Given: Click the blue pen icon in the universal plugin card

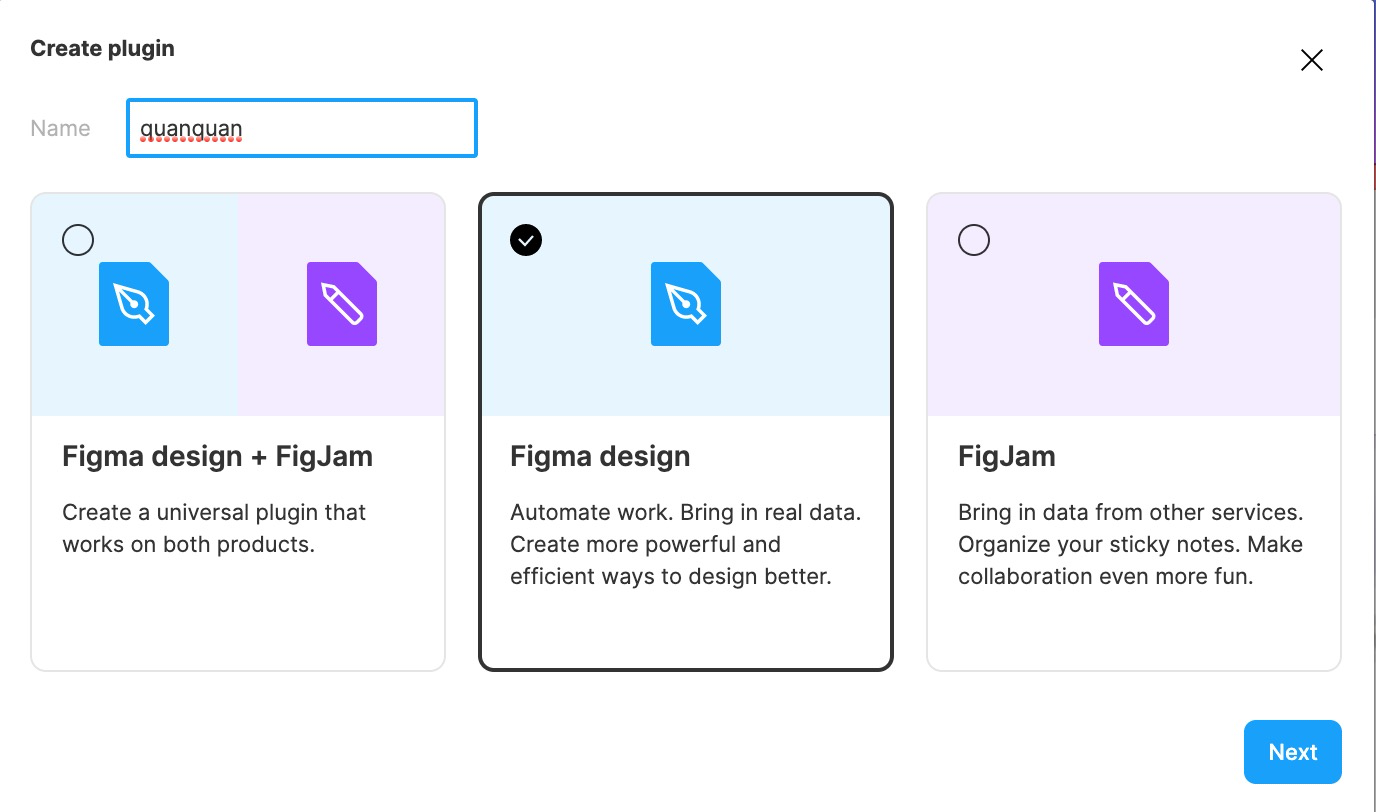Looking at the screenshot, I should coord(134,304).
